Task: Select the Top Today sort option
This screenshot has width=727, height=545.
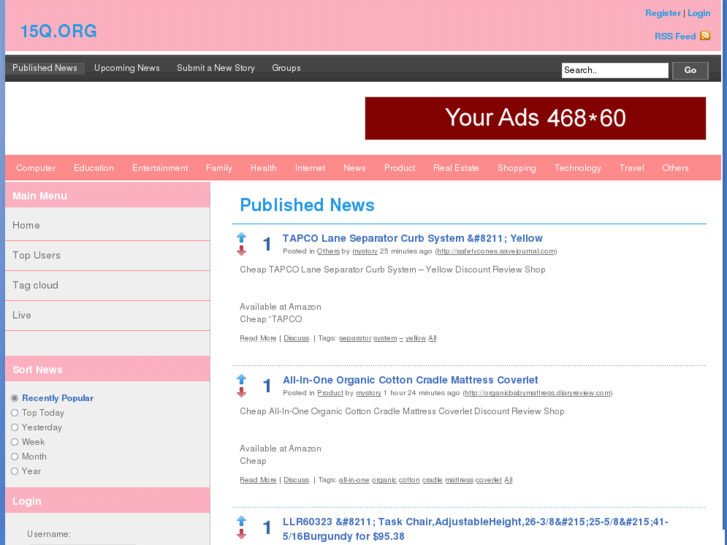Action: click(x=15, y=413)
